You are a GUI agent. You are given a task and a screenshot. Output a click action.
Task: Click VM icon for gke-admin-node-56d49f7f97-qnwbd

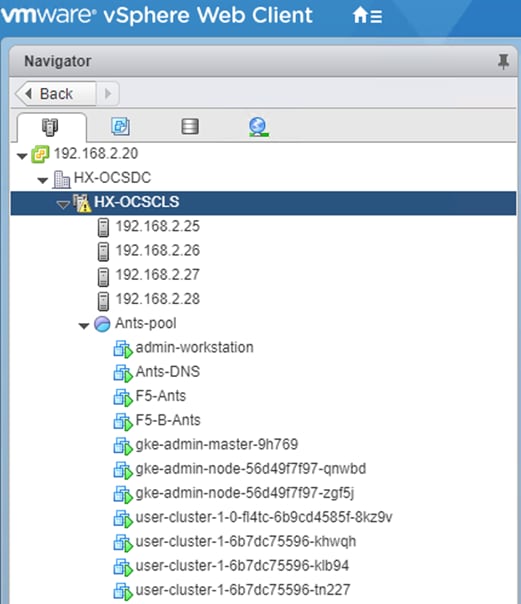[123, 470]
